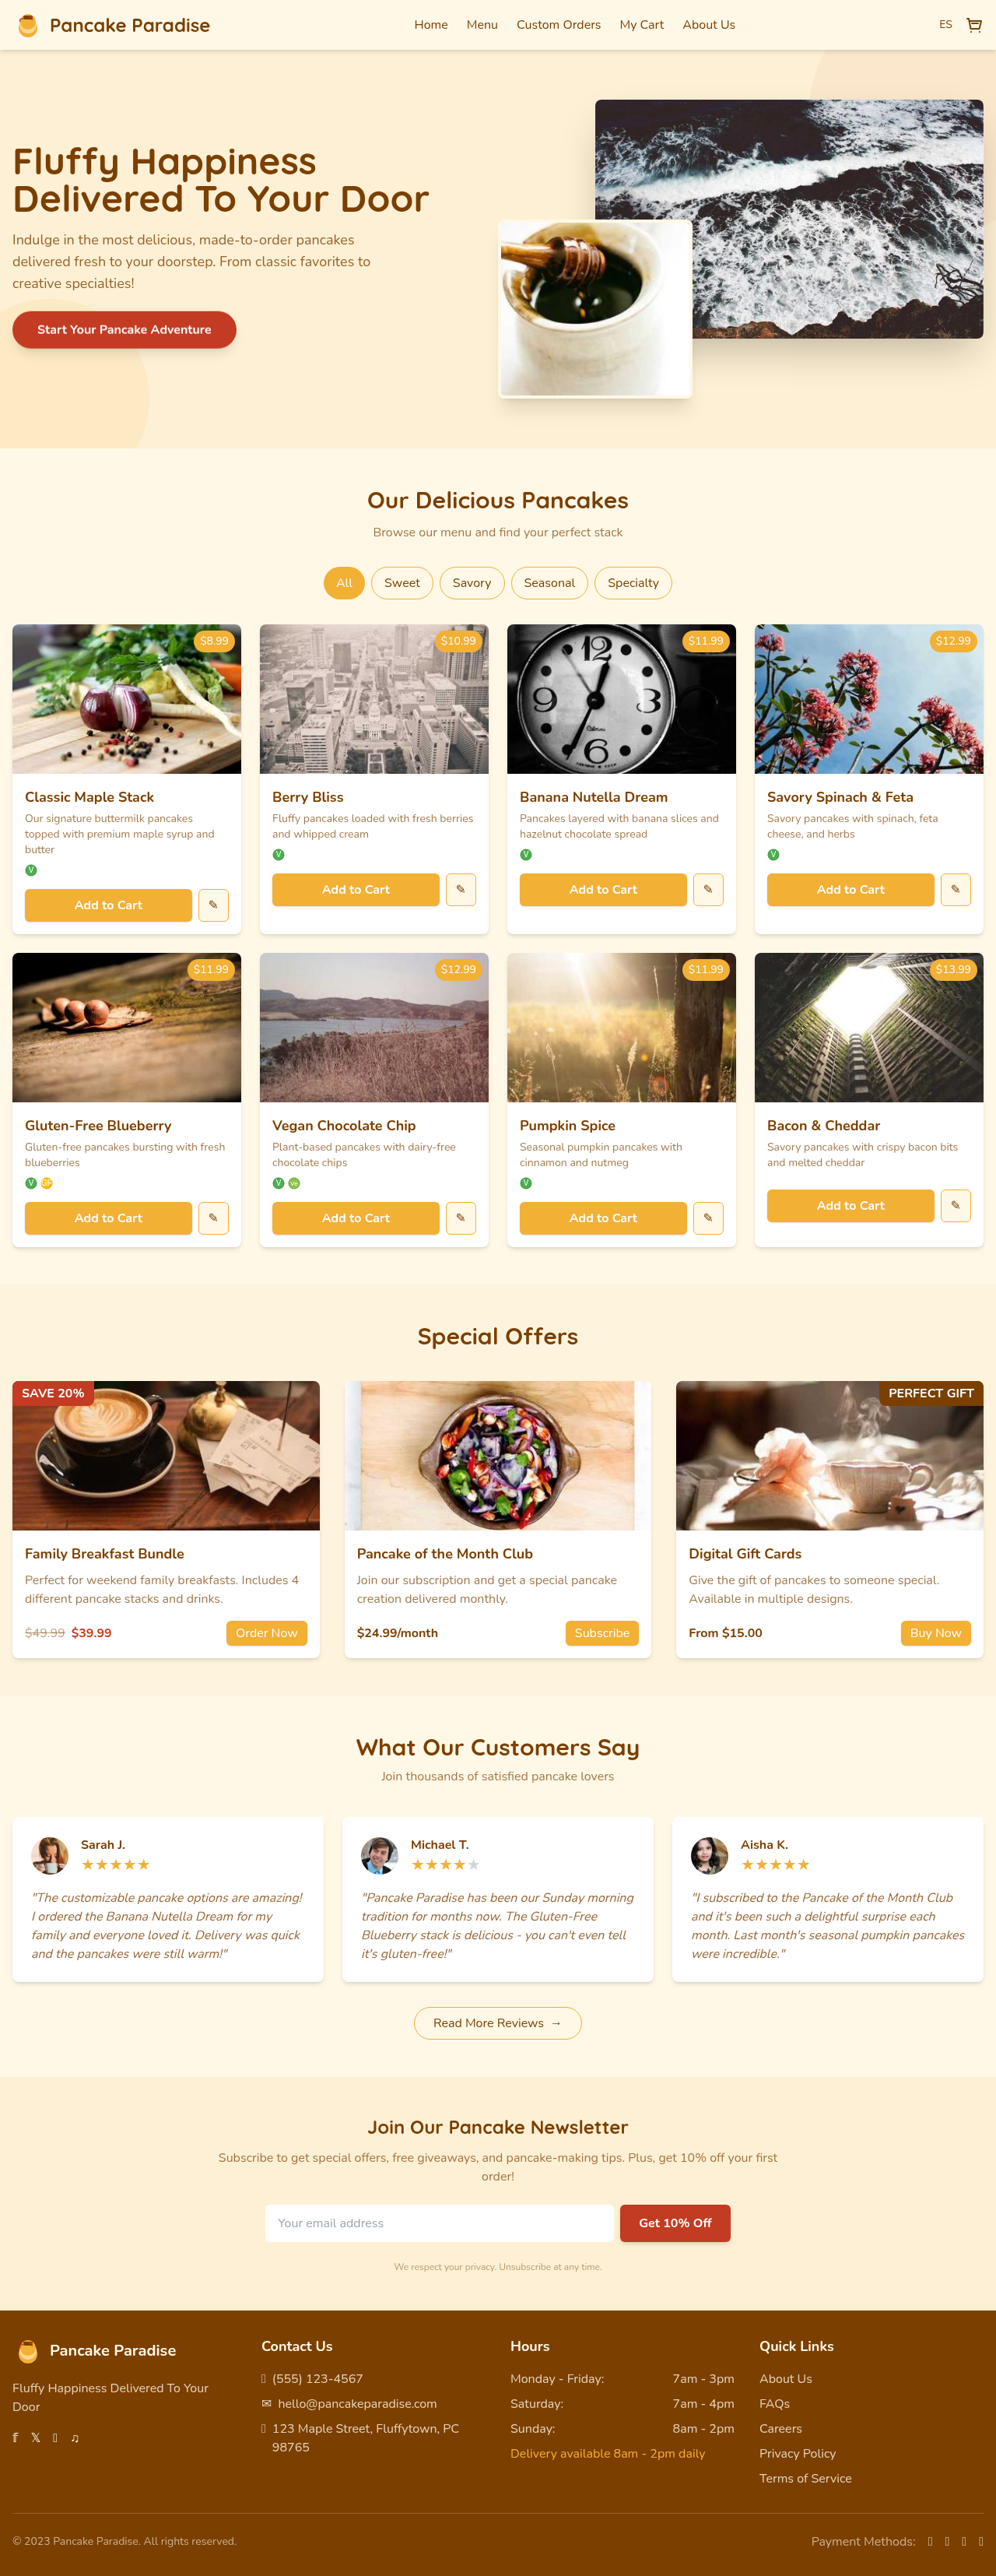Open customize pencil for Banana Nutella Dream
996x2576 pixels.
(708, 889)
